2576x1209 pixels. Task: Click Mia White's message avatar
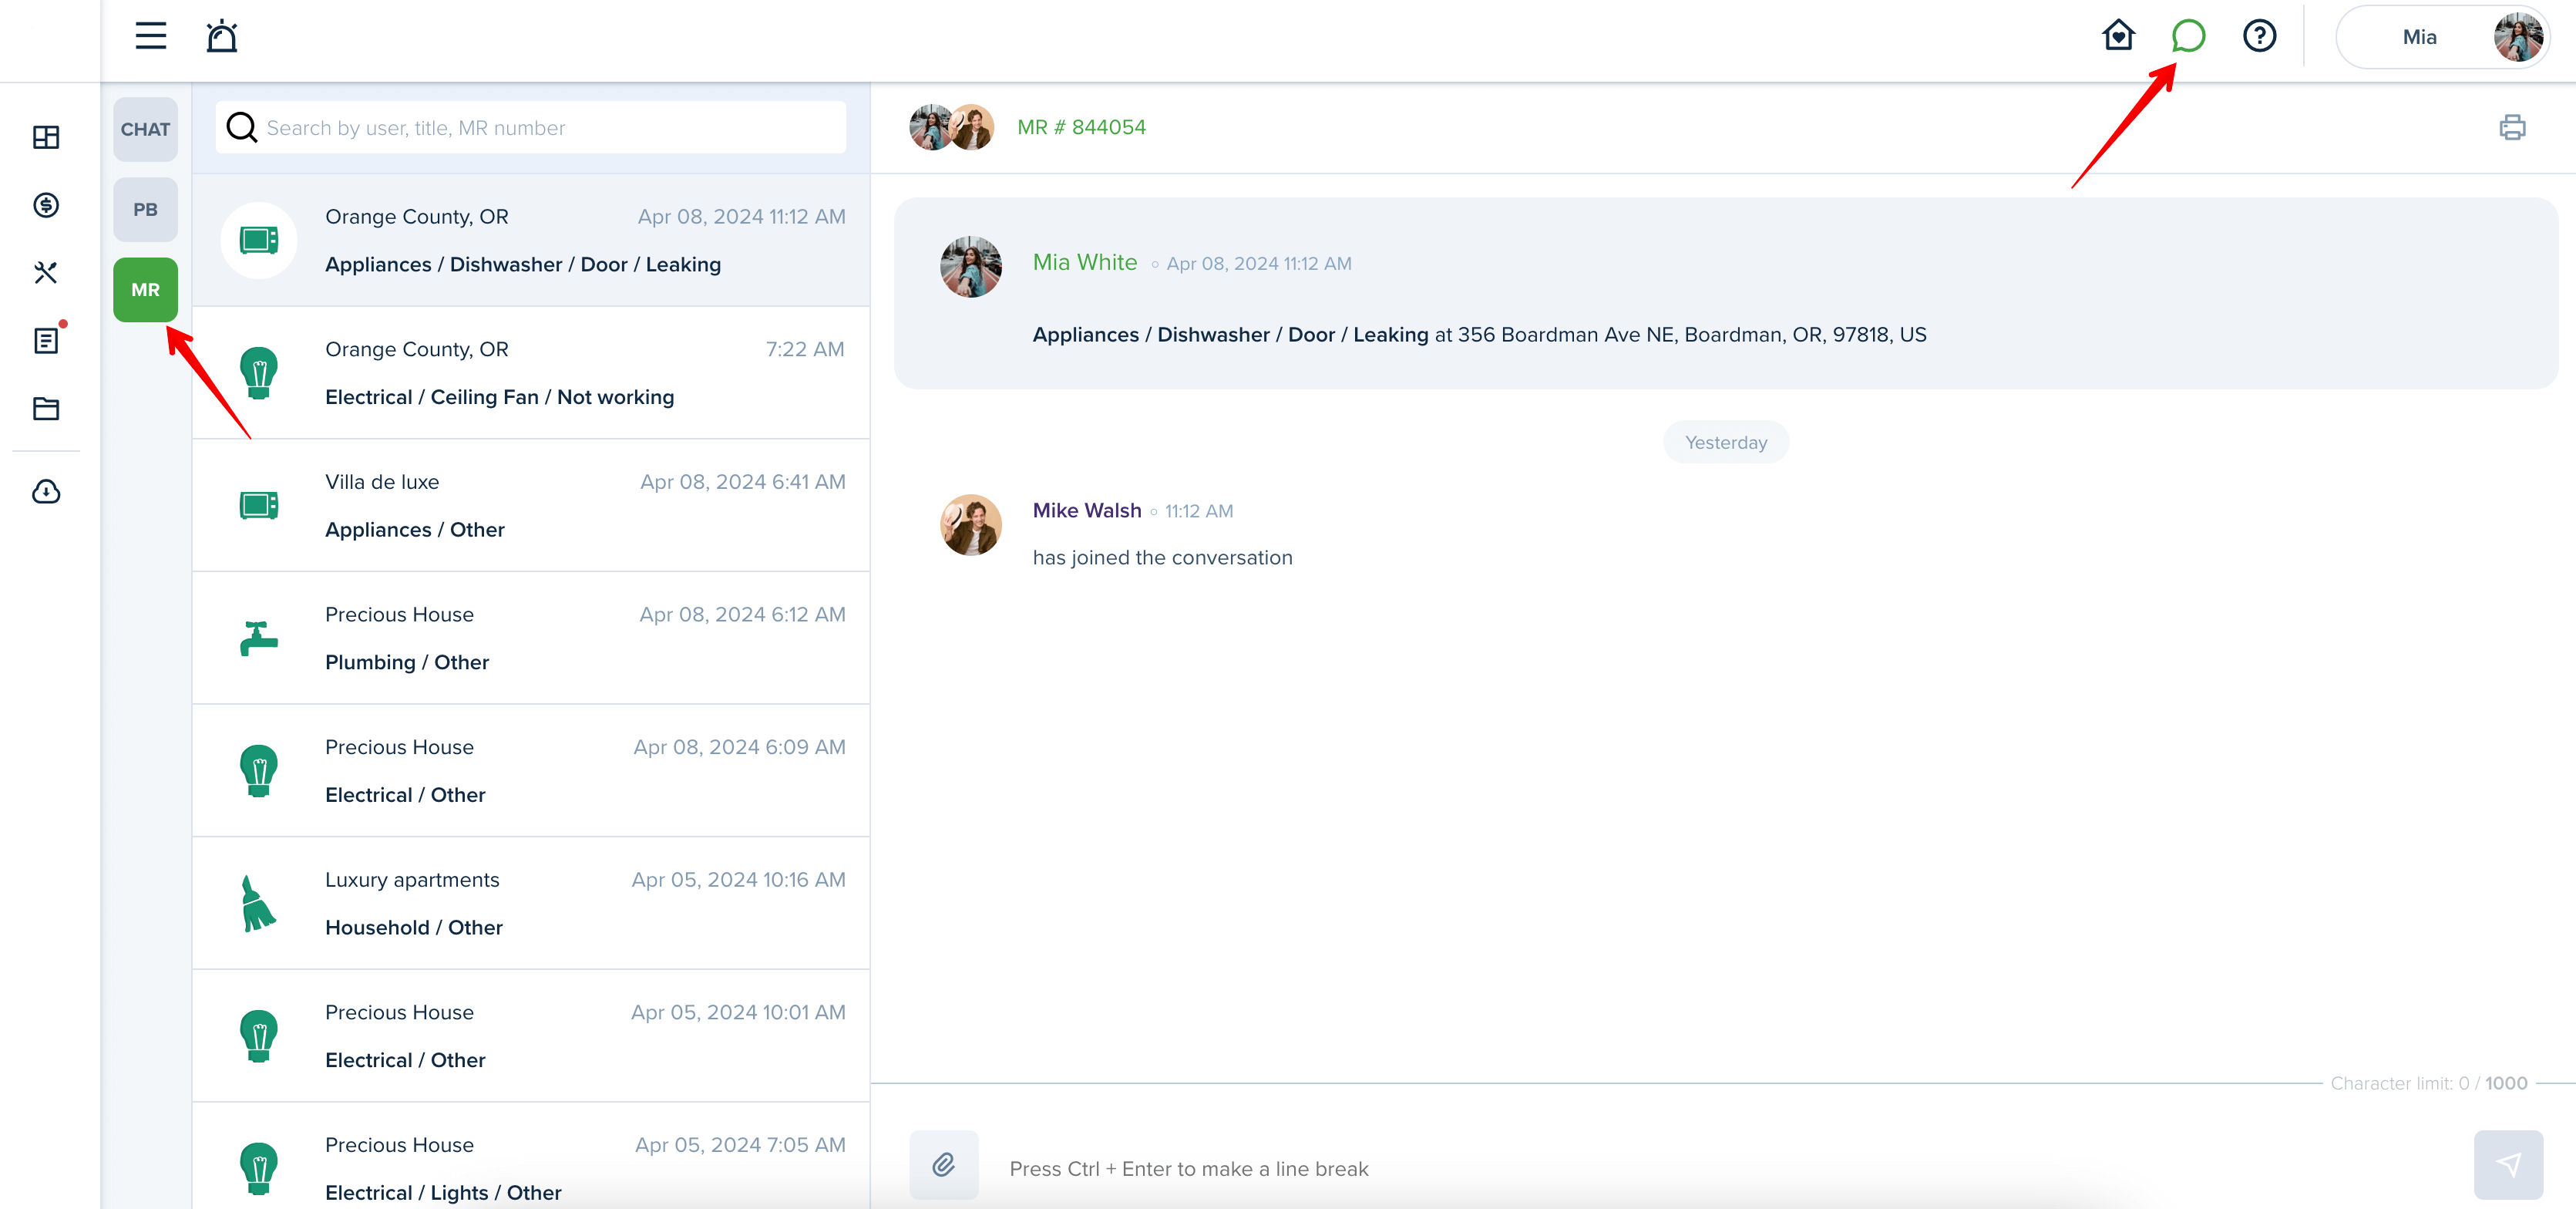[x=970, y=266]
